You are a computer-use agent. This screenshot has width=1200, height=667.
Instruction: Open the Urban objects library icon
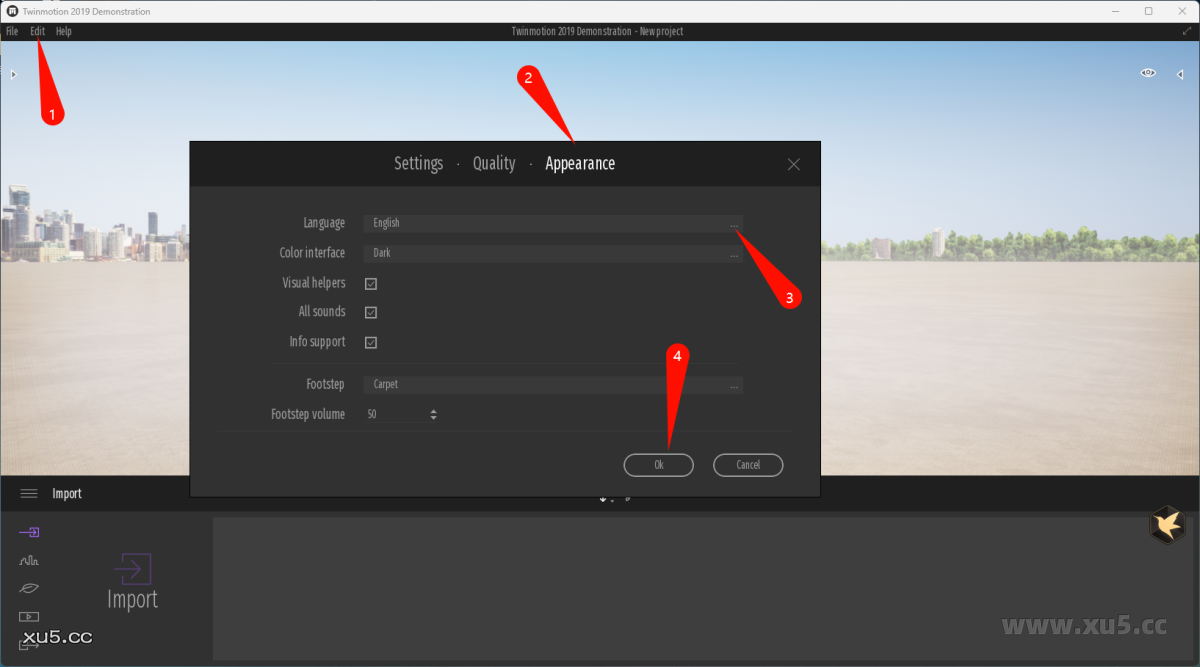[29, 560]
